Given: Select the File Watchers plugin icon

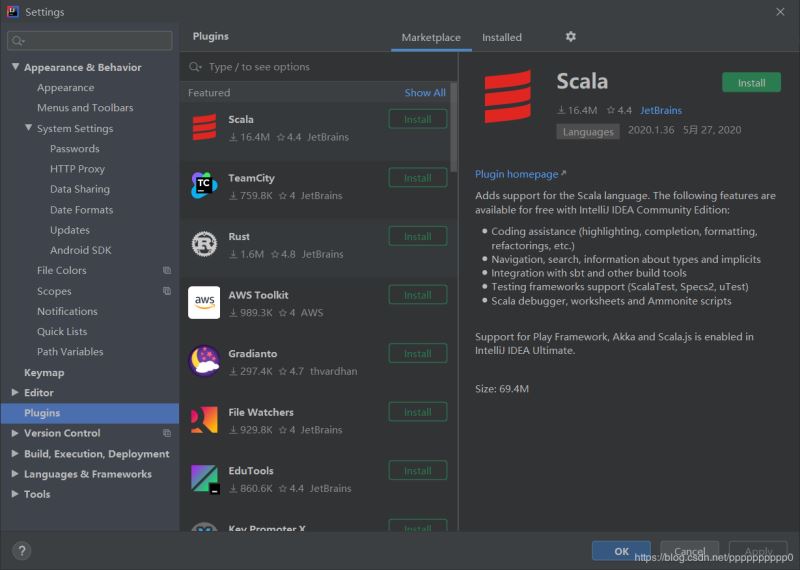Looking at the screenshot, I should click(204, 420).
